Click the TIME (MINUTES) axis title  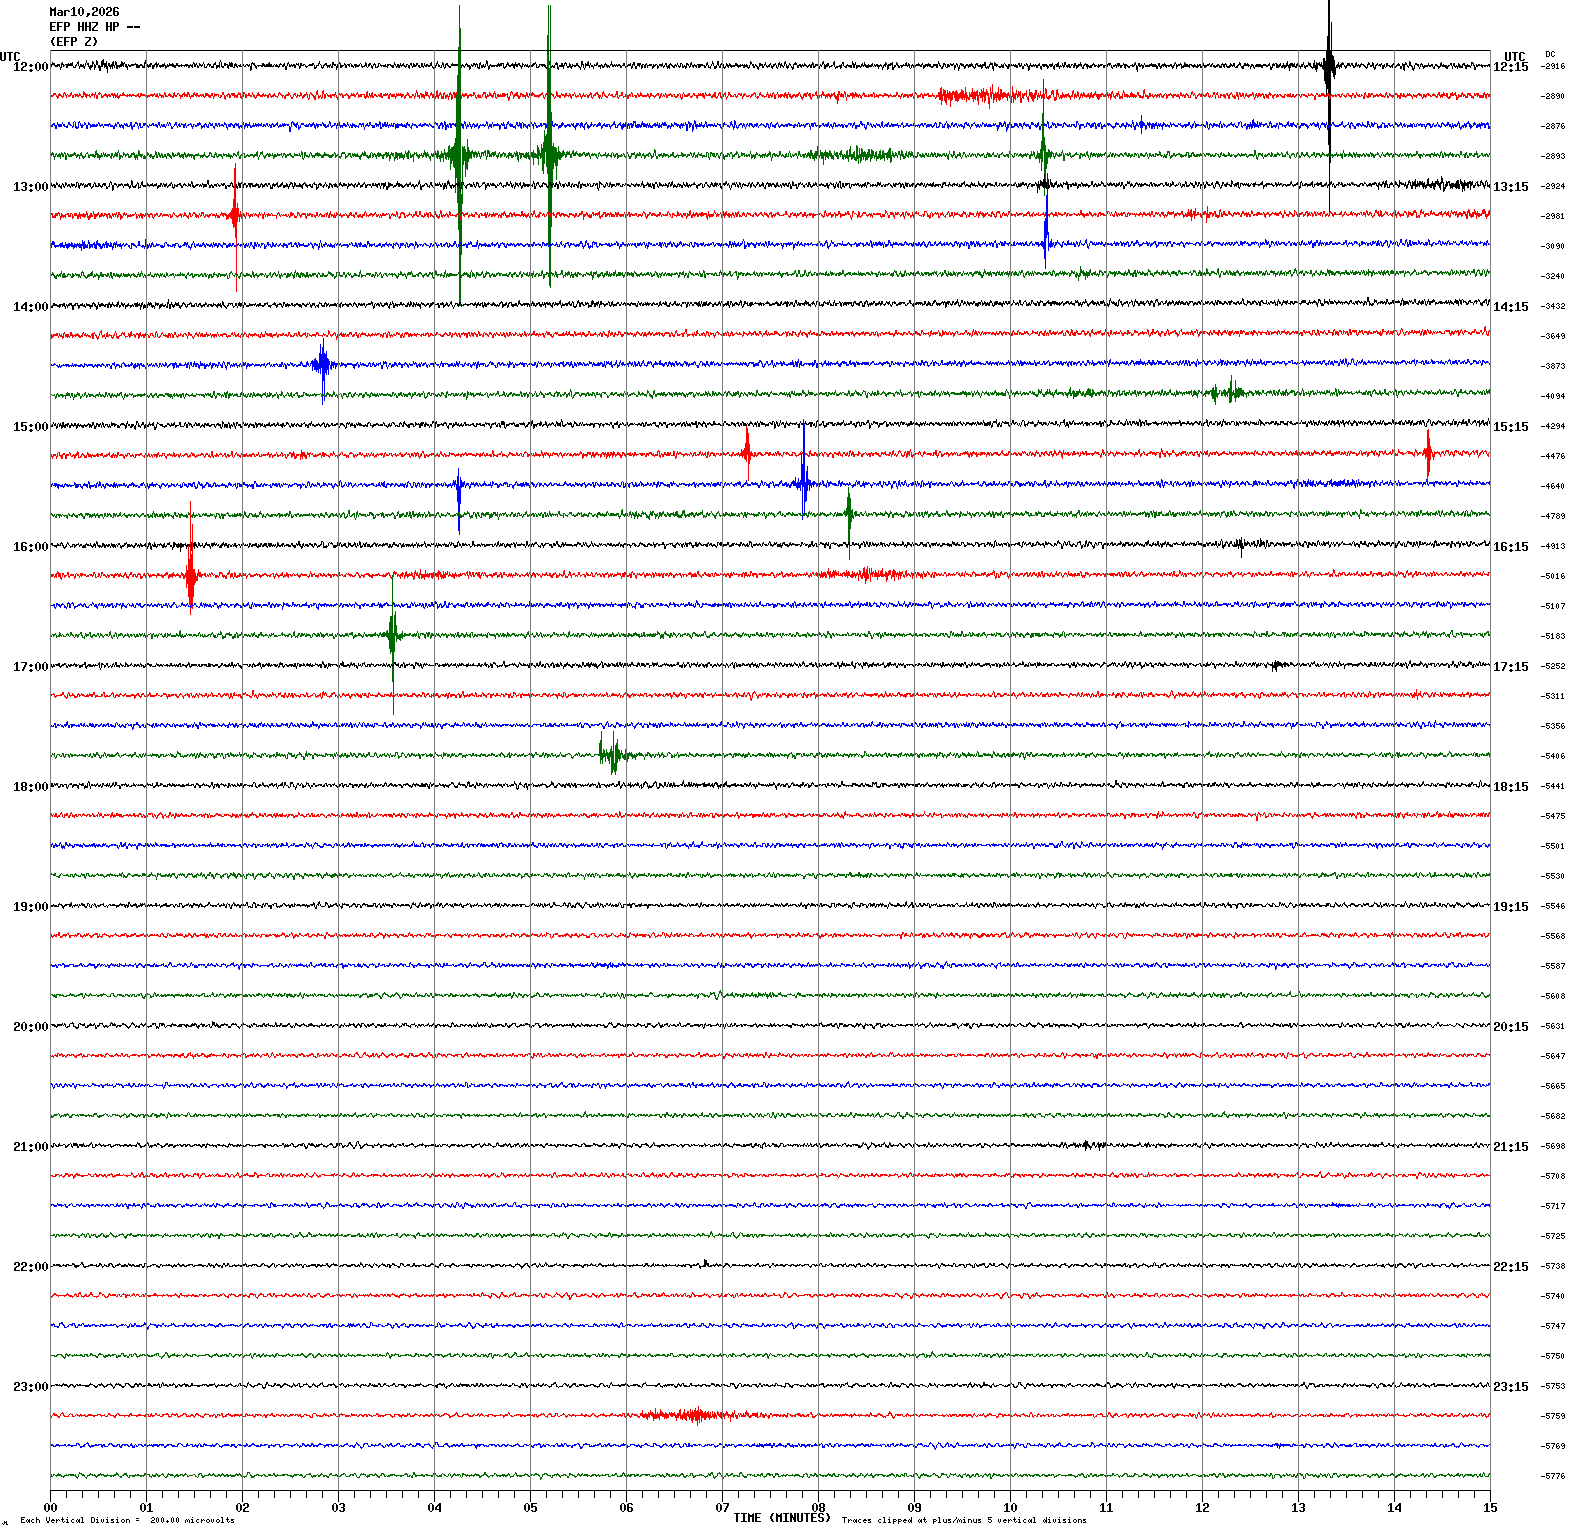point(781,1518)
